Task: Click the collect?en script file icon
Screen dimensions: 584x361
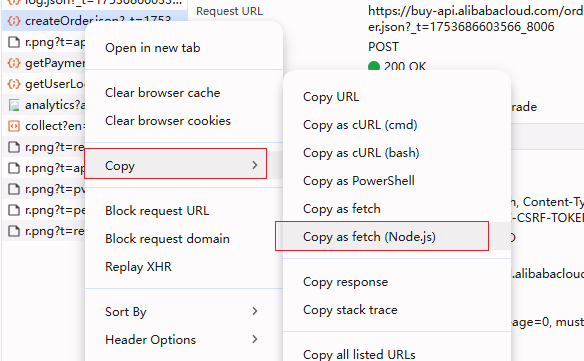Action: pos(14,126)
